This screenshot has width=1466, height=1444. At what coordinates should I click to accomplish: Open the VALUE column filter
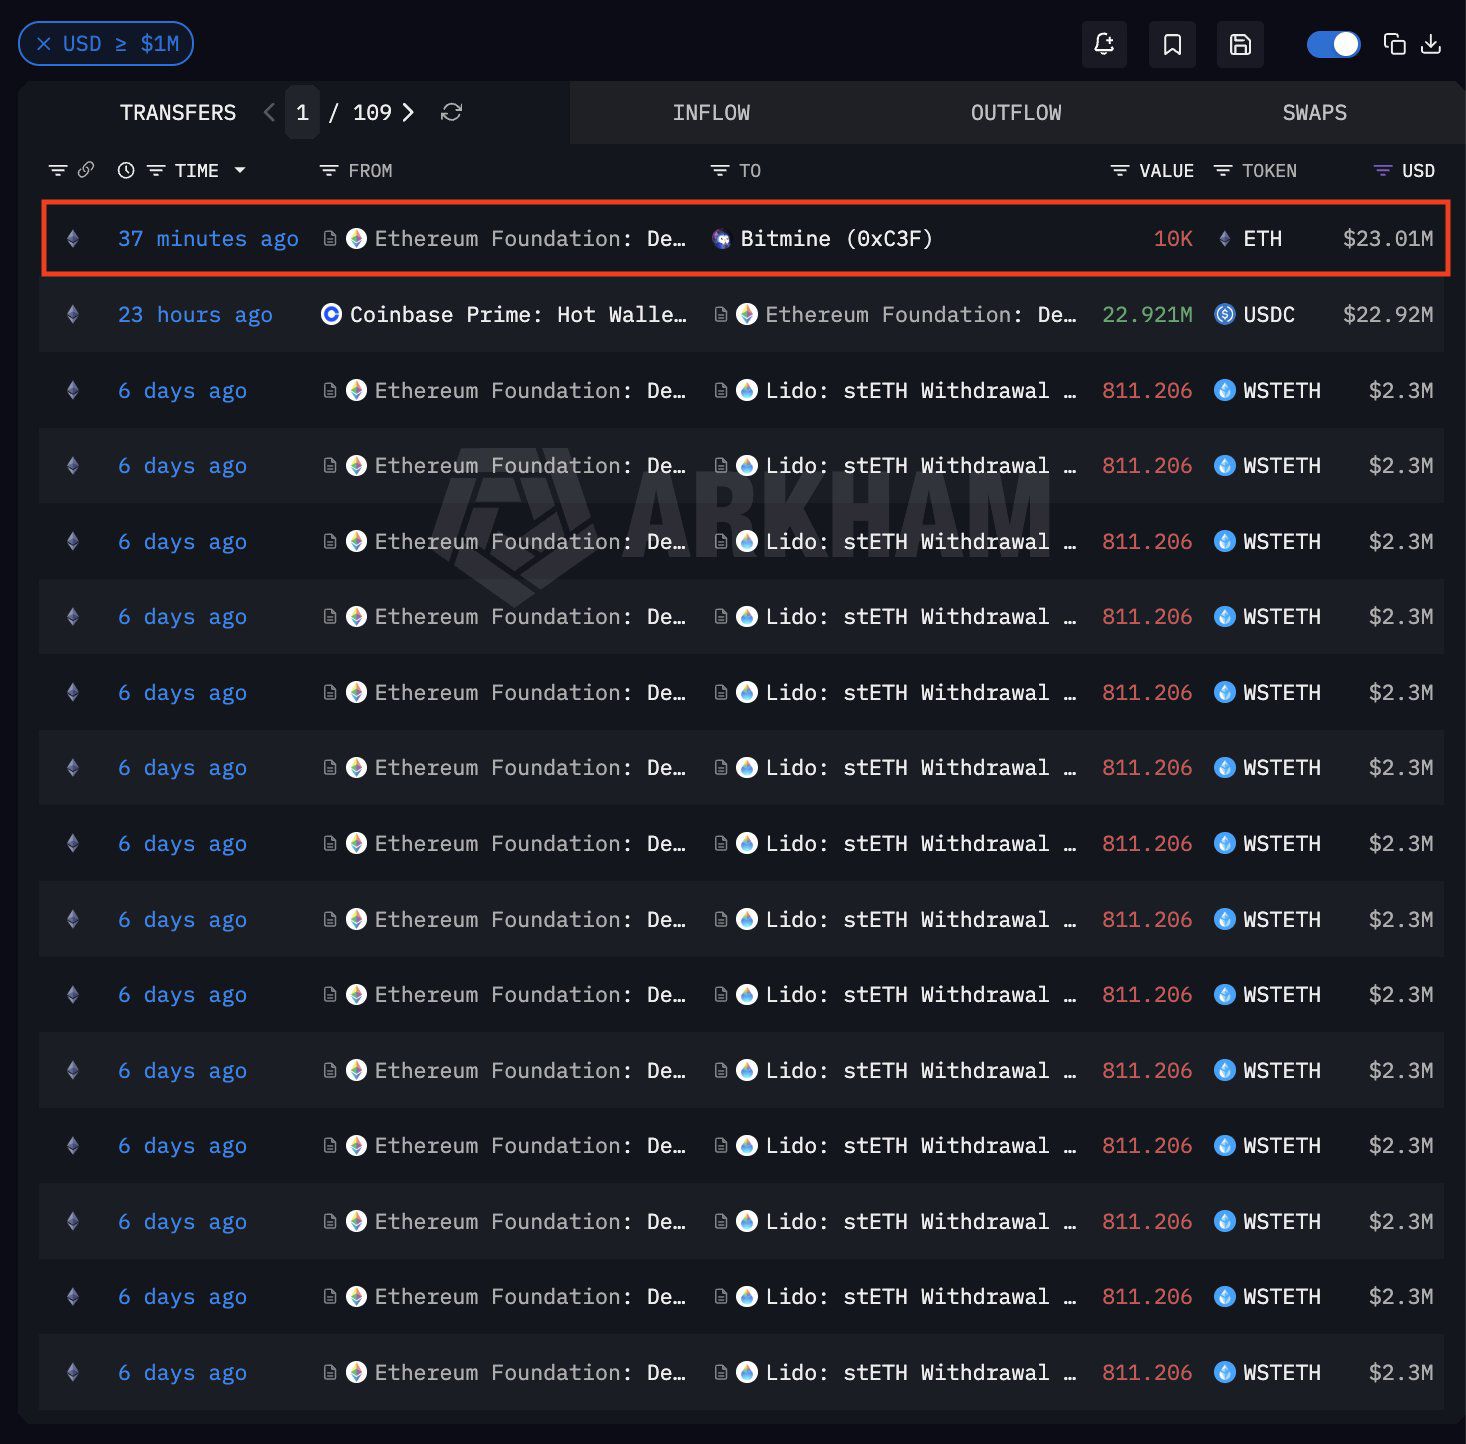[x=1120, y=171]
